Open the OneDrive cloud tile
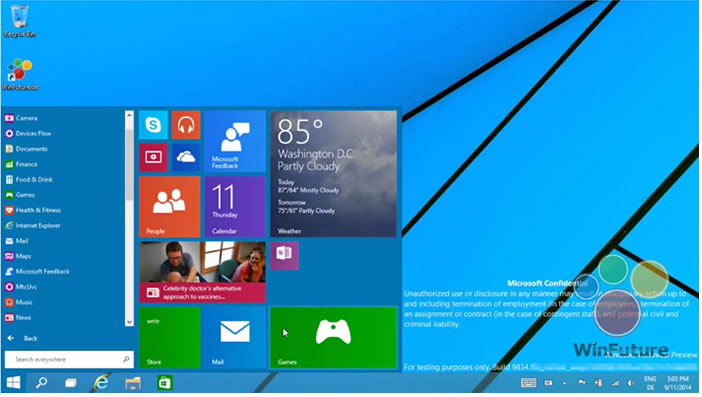Image resolution: width=702 pixels, height=397 pixels. (x=186, y=158)
